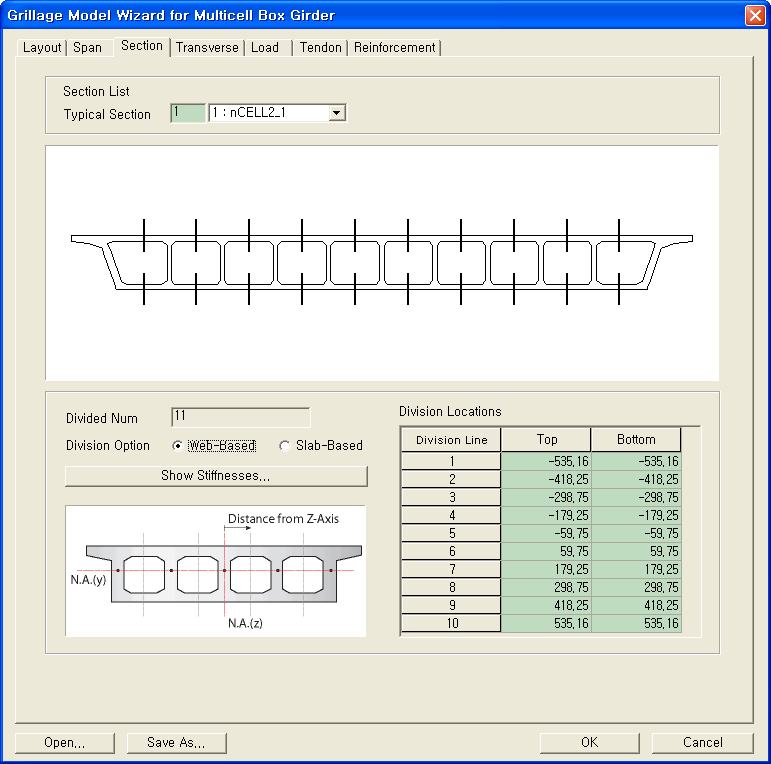Select Bottom value -298.75 in row 3
Screen dimensions: 771x764
[636, 497]
